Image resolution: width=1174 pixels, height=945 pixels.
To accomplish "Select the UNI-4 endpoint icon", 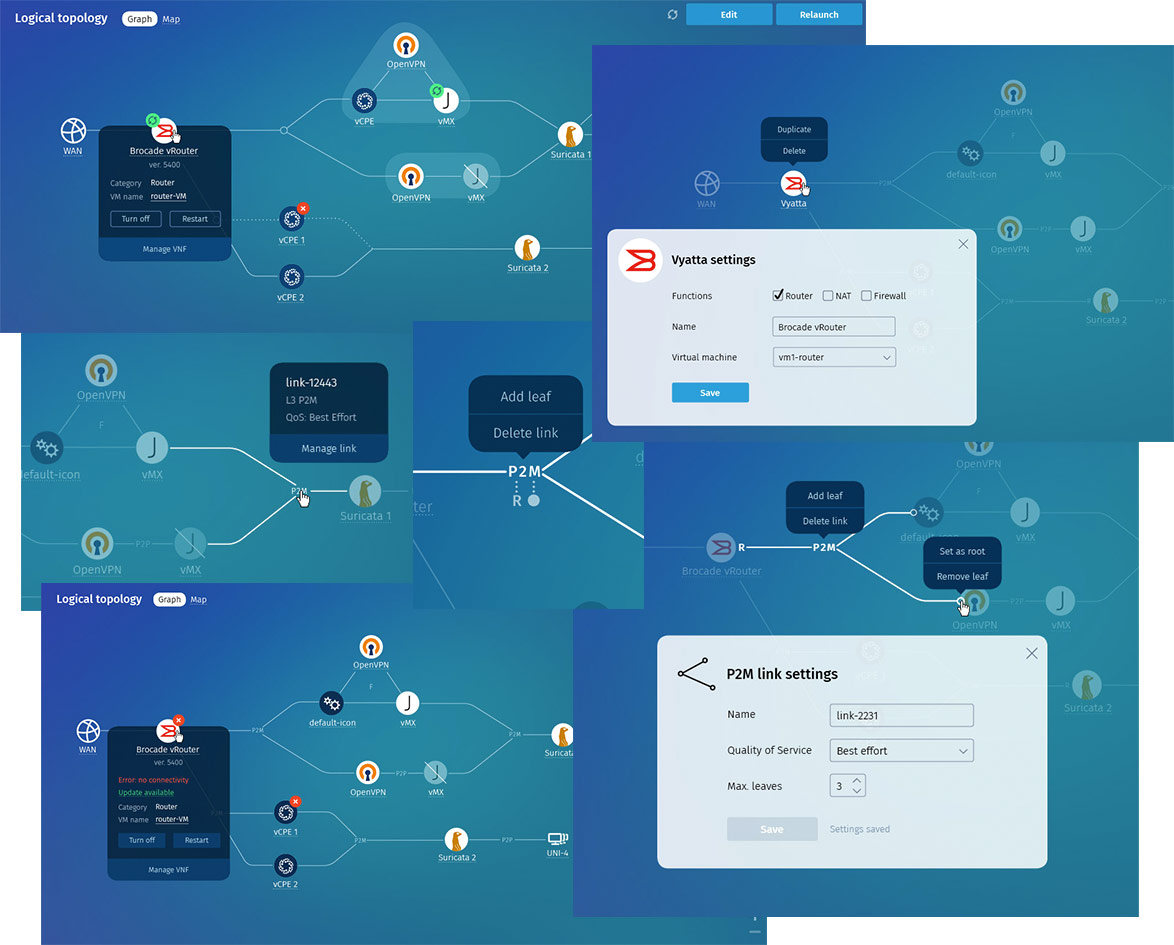I will (557, 840).
